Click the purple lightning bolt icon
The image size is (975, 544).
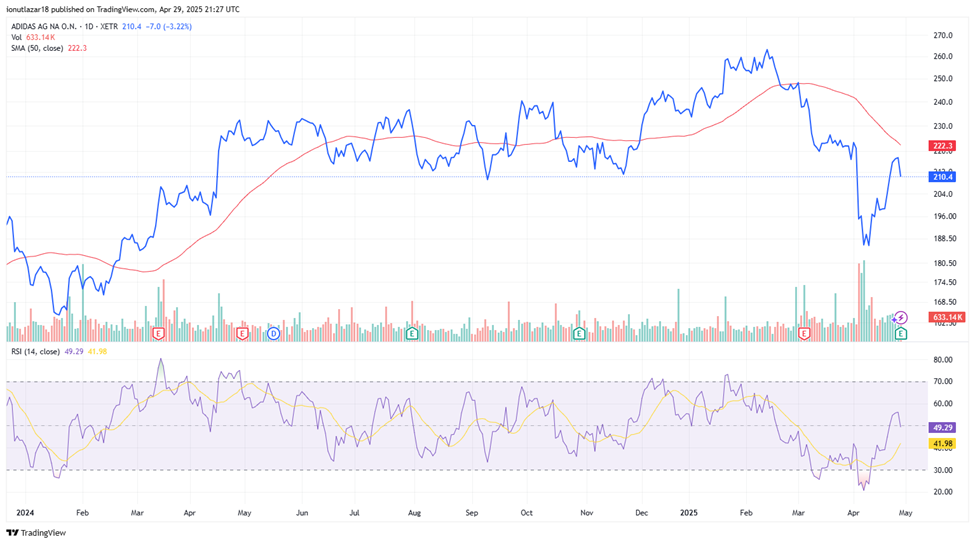click(900, 317)
